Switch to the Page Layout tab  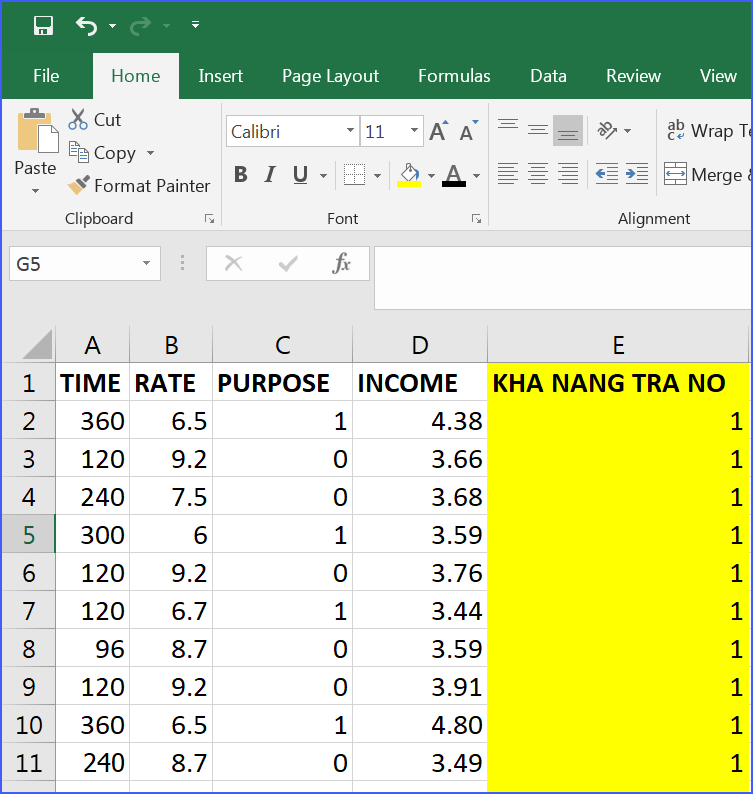(x=330, y=76)
